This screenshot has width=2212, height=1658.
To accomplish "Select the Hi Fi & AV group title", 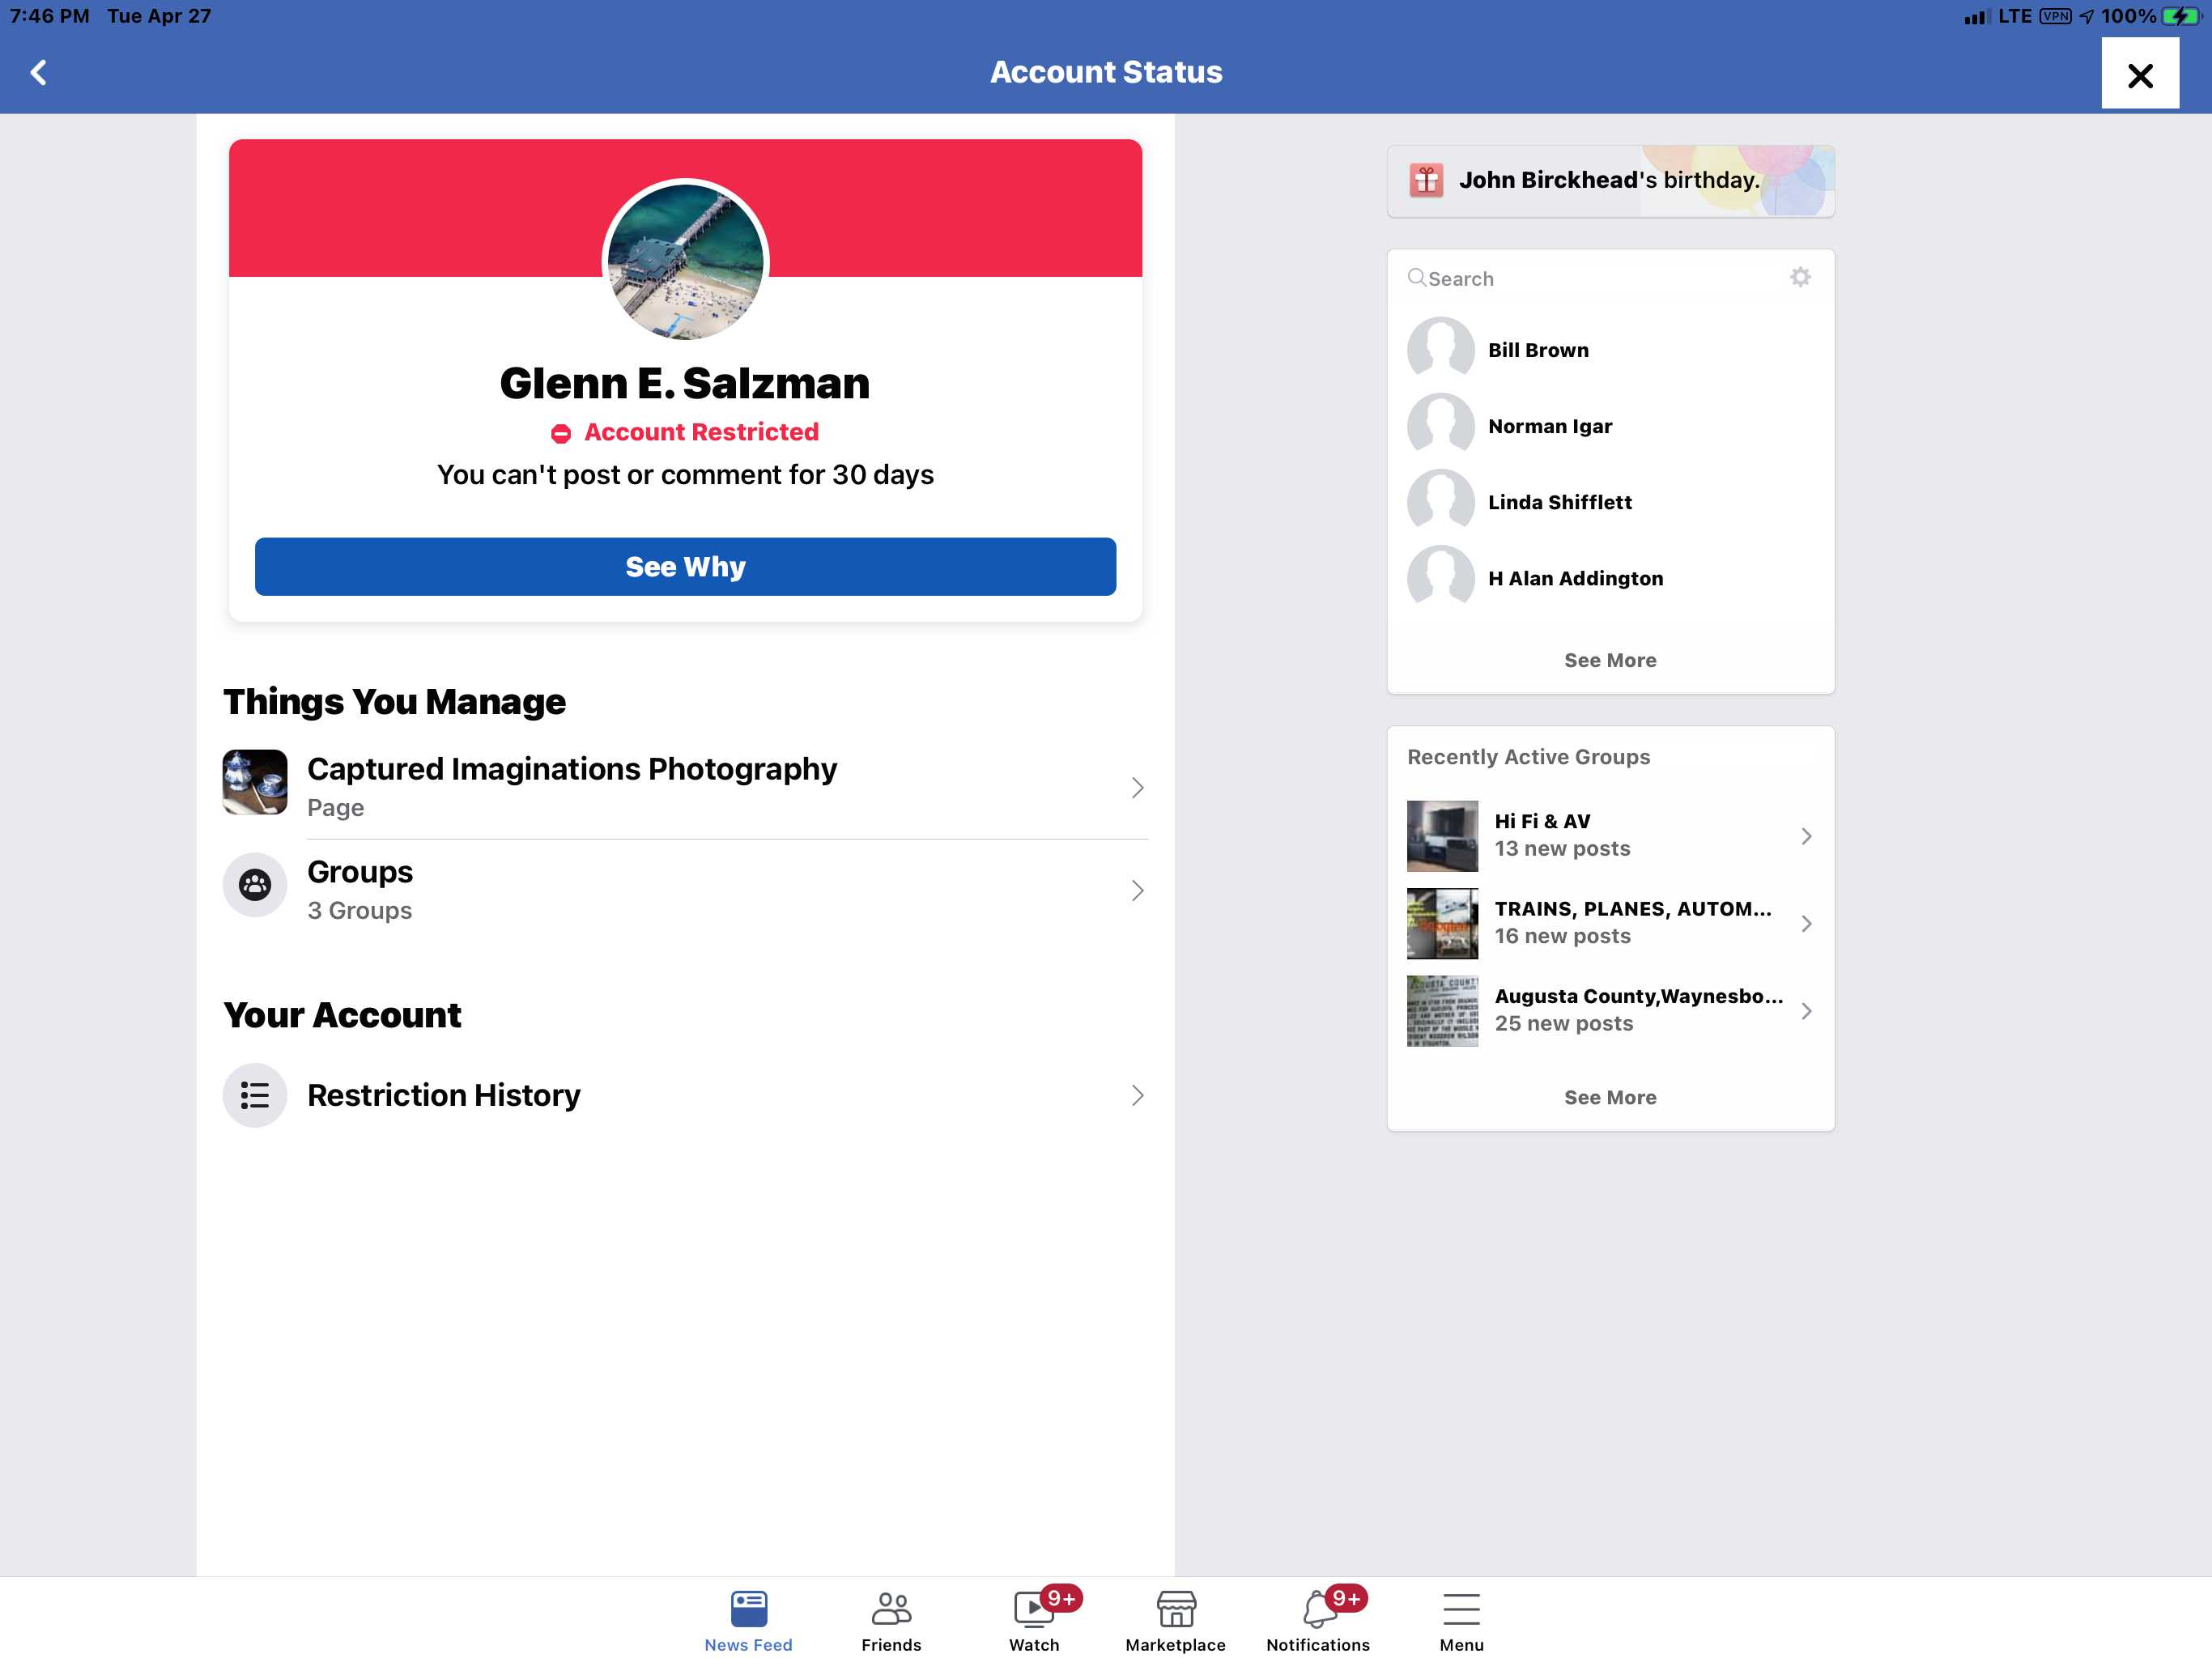I will coord(1542,821).
